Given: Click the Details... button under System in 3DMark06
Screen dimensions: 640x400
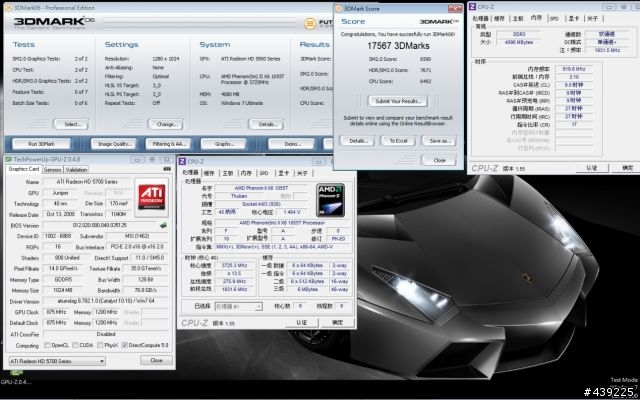Looking at the screenshot, I should pyautogui.click(x=266, y=124).
